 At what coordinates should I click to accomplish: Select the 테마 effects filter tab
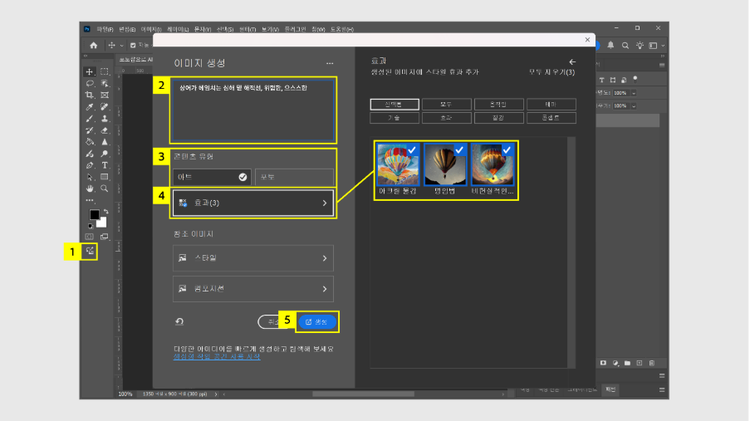coord(551,104)
